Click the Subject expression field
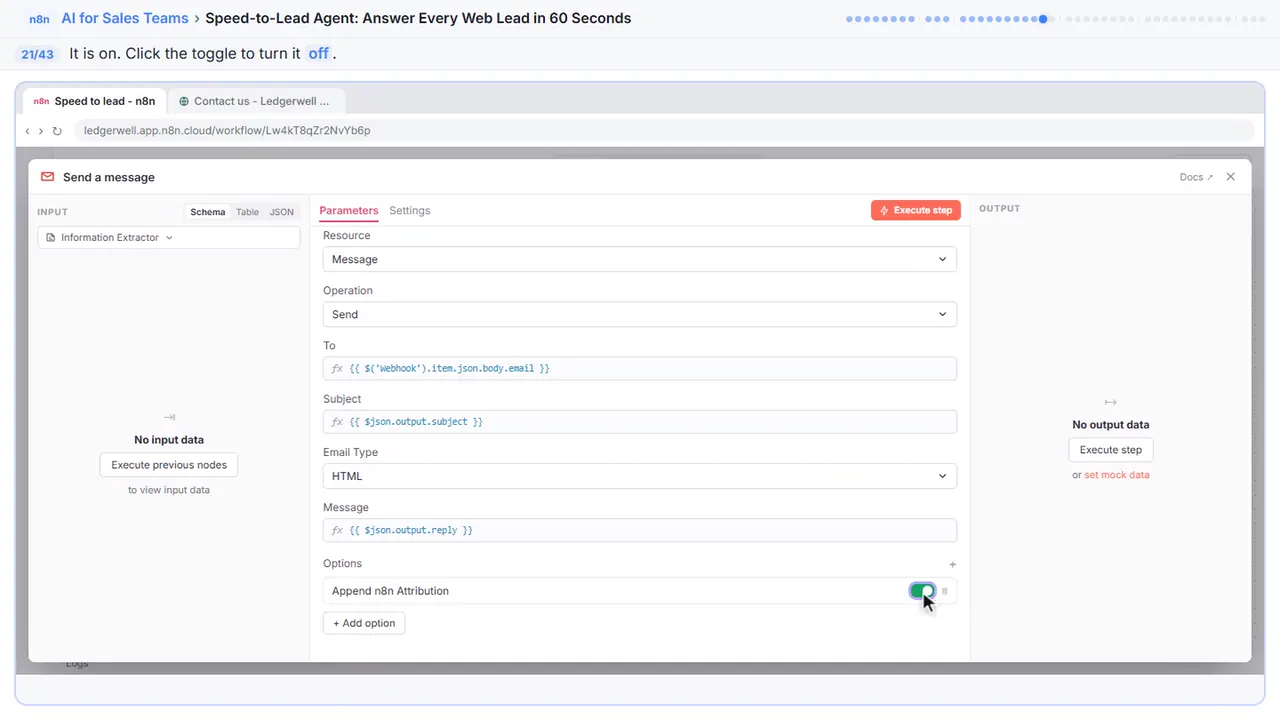1280x720 pixels. tap(639, 422)
